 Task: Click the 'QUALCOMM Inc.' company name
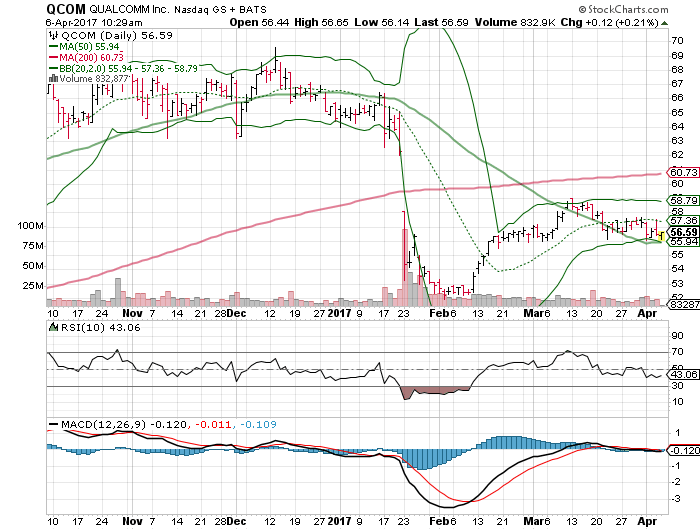[129, 9]
